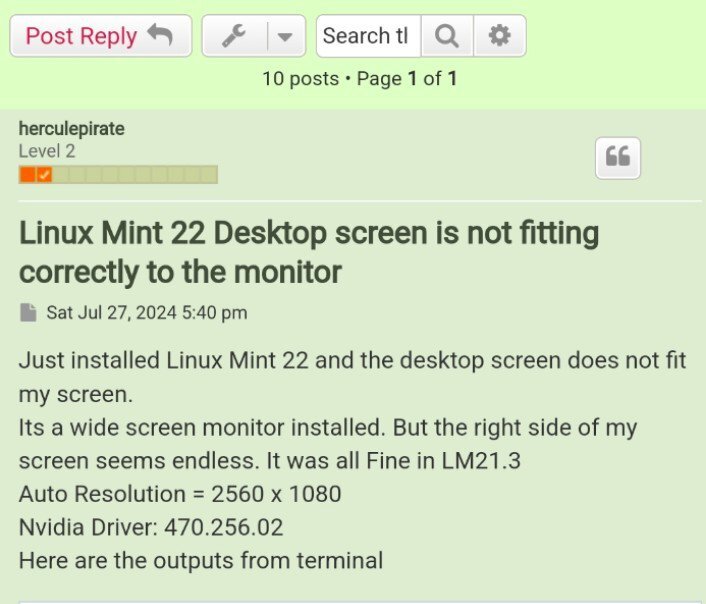Click the document post icon beside the date
Image resolution: width=706 pixels, height=604 pixels.
click(28, 313)
